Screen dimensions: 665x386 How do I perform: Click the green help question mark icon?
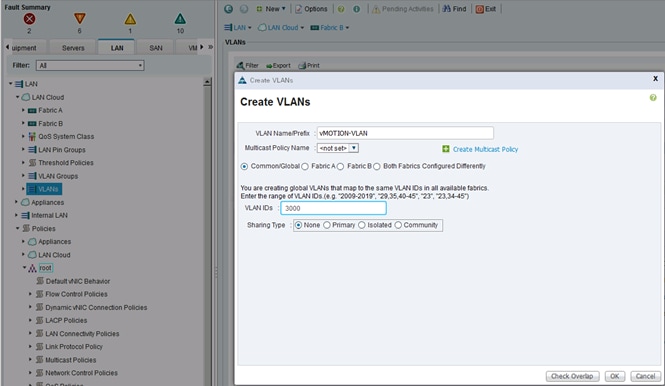tap(653, 98)
